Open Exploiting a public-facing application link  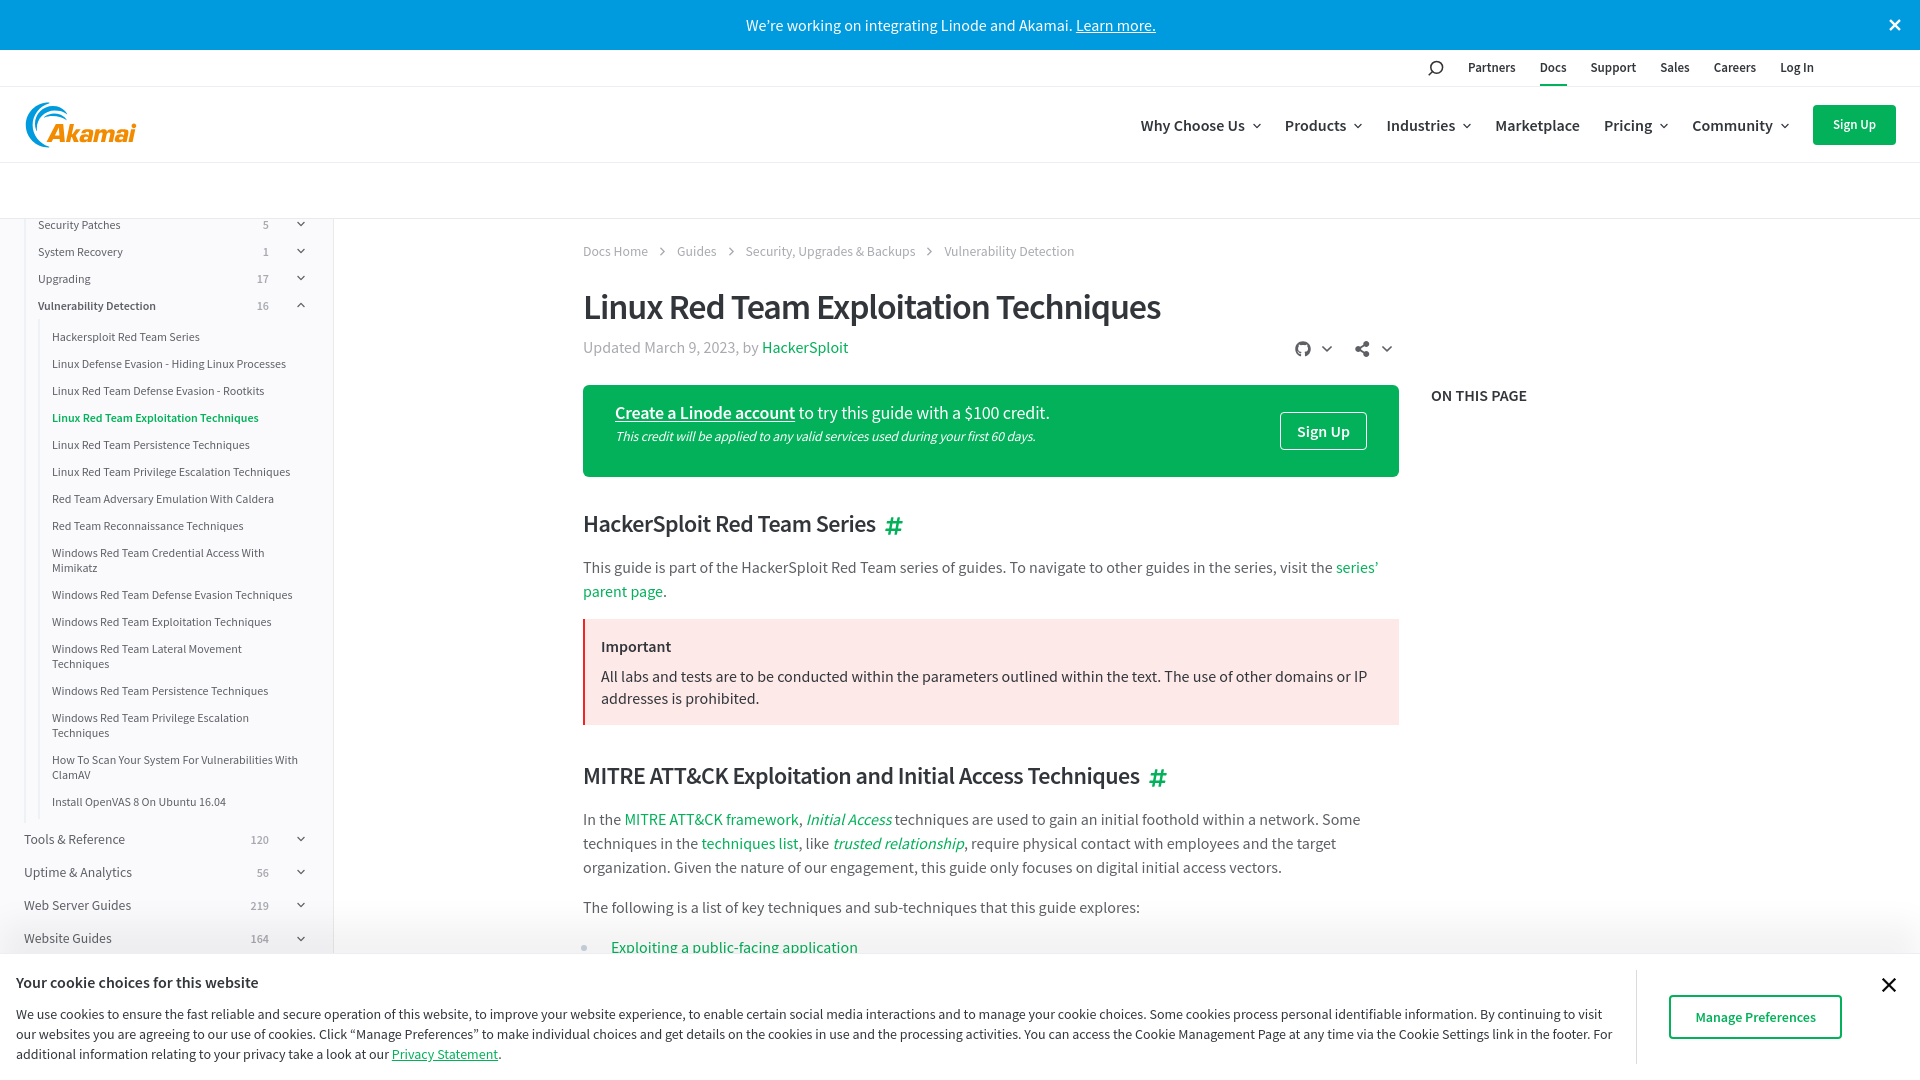734,947
